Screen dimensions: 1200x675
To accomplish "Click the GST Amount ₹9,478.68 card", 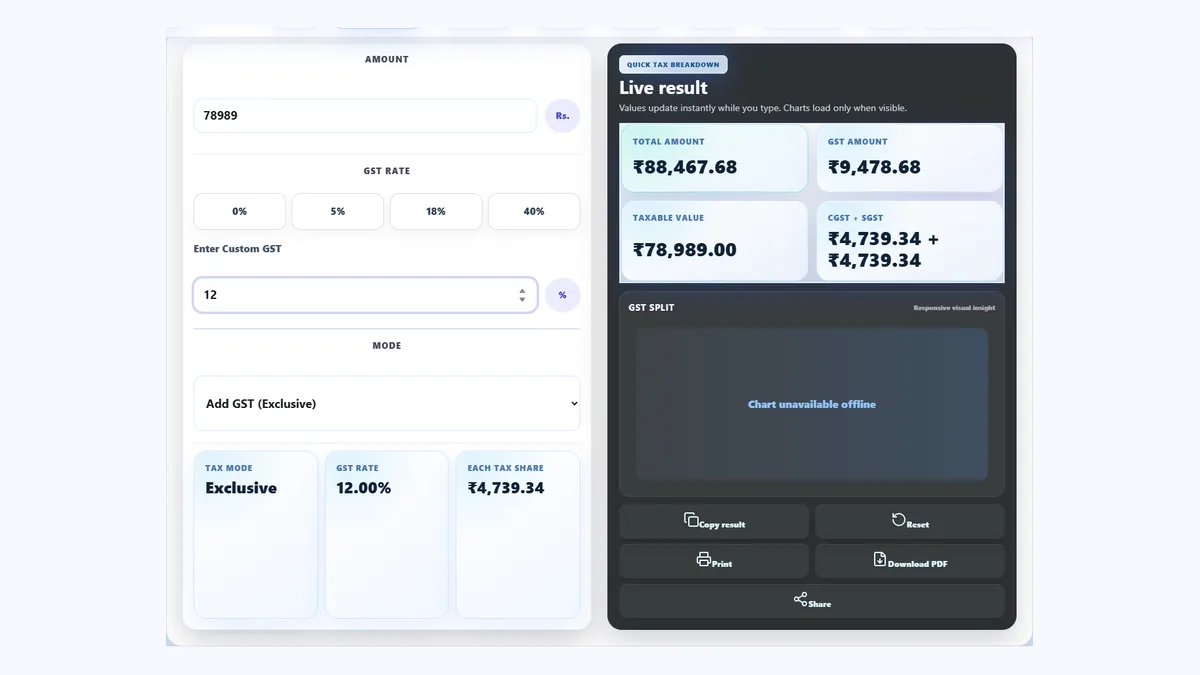I will point(910,158).
